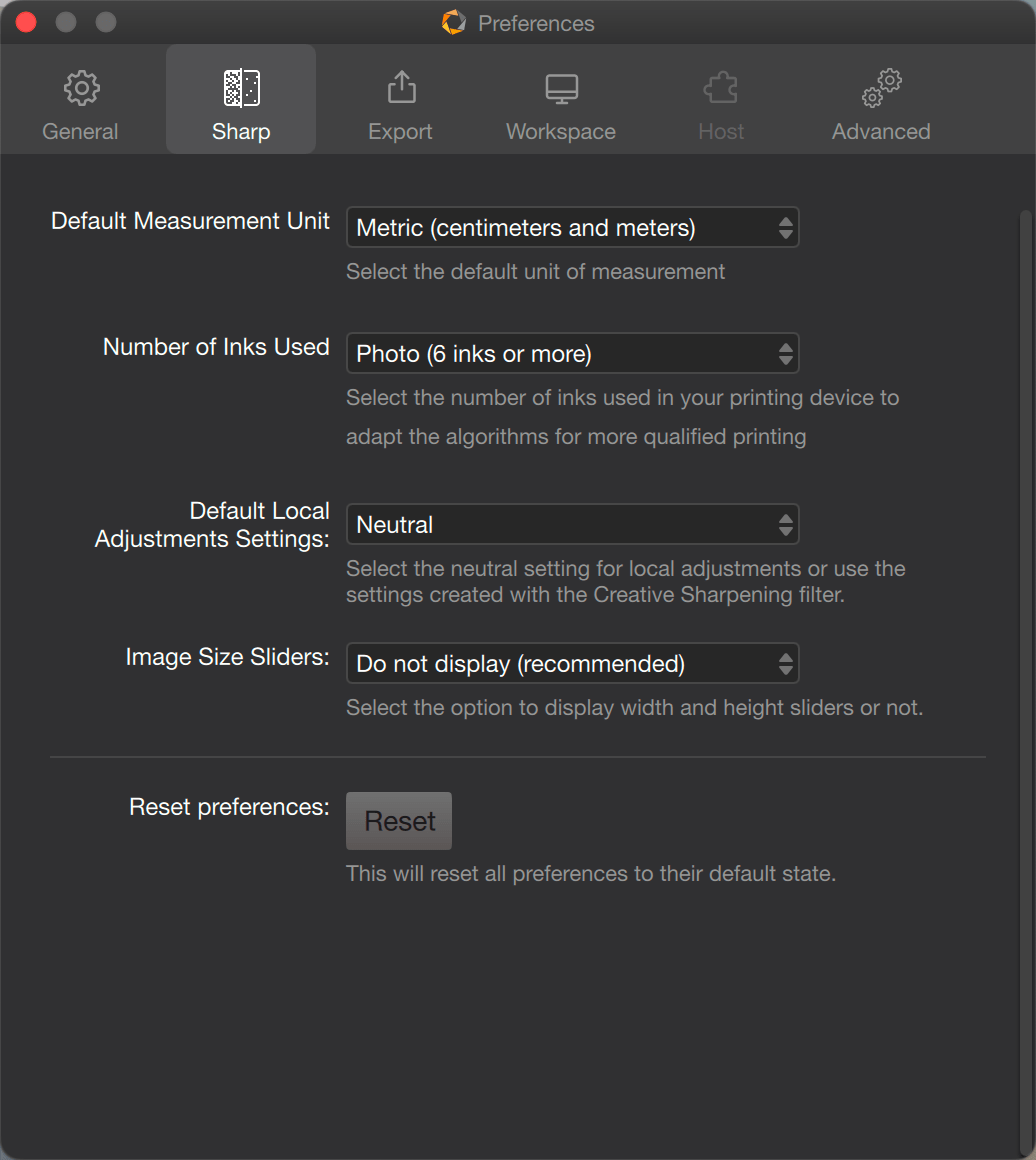Click the Workspace monitor icon
Viewport: 1036px width, 1160px height.
click(562, 89)
